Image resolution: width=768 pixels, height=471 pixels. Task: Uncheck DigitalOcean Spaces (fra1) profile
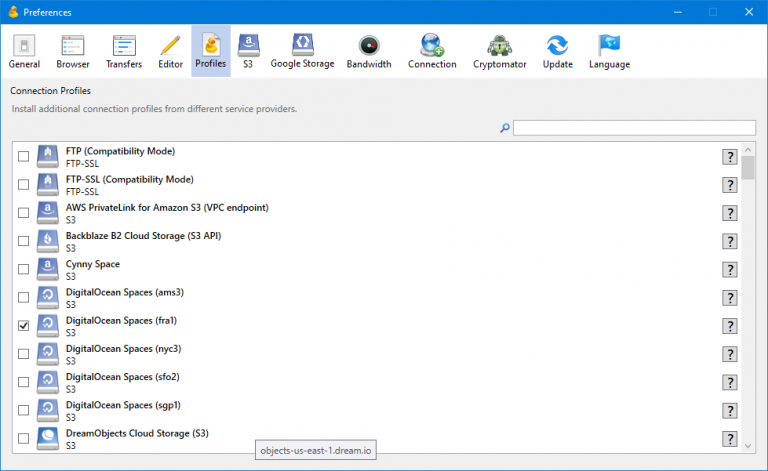click(x=24, y=326)
